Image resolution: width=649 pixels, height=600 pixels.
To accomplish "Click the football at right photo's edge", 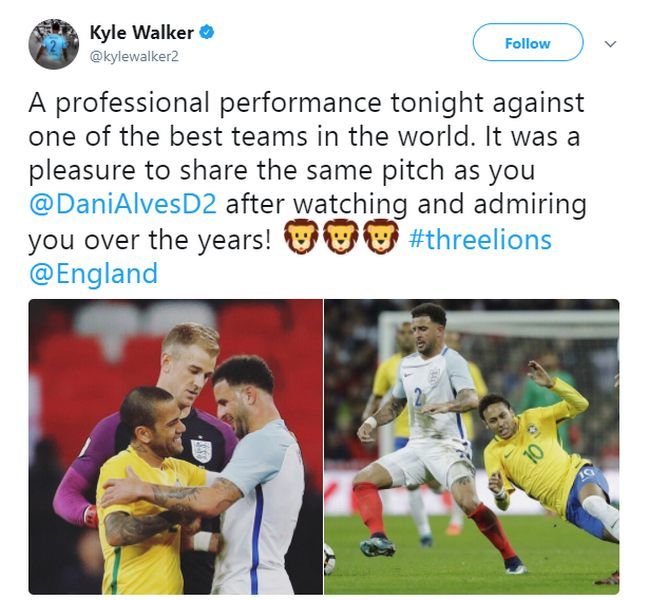I will click(x=329, y=559).
